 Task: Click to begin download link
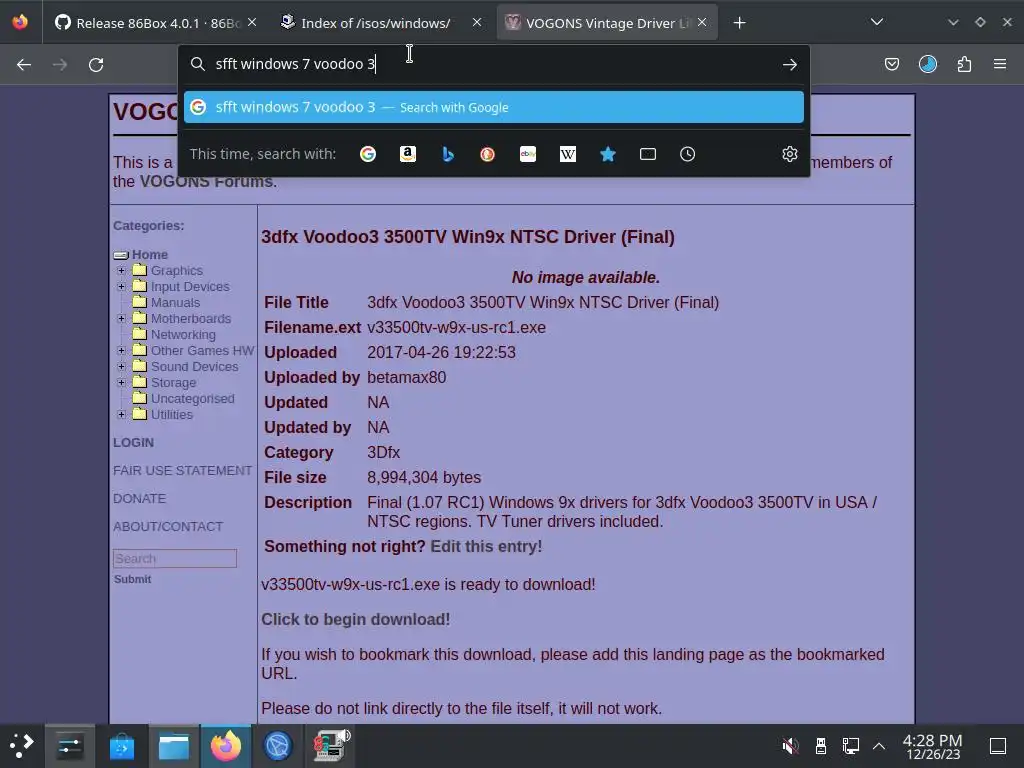(x=355, y=619)
